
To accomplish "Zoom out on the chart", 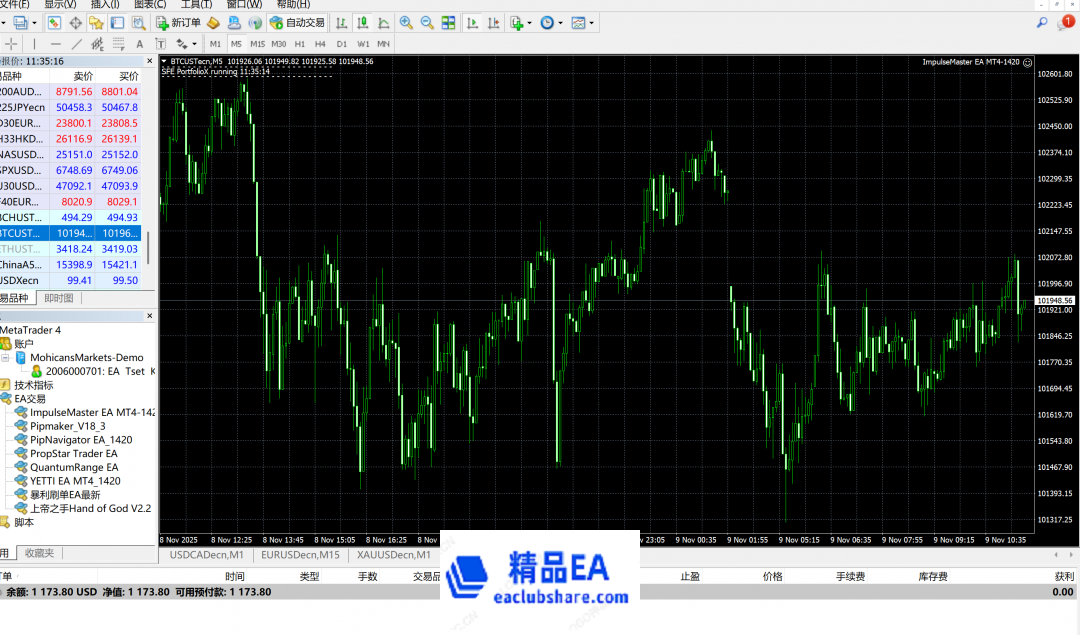I will point(427,22).
